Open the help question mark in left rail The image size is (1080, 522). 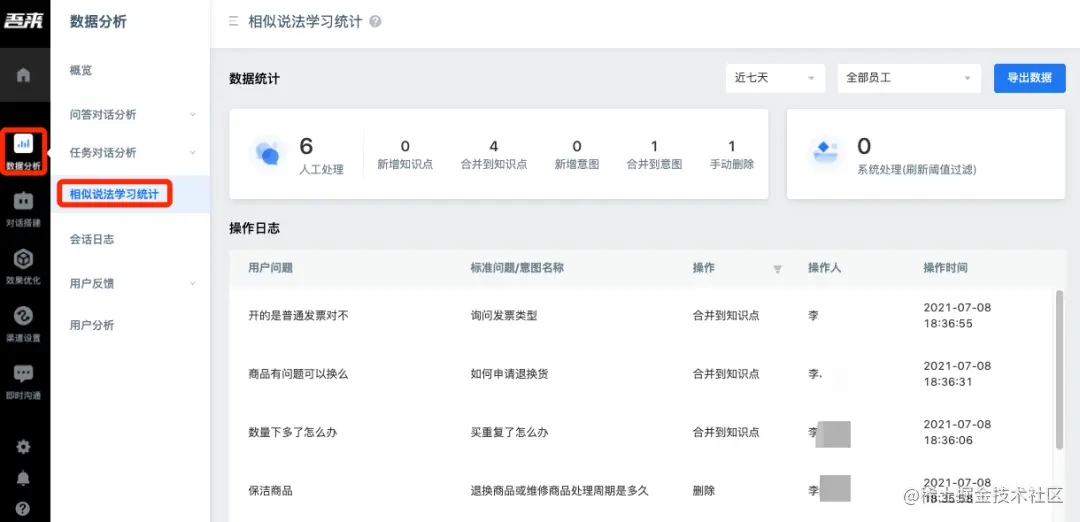pyautogui.click(x=23, y=508)
